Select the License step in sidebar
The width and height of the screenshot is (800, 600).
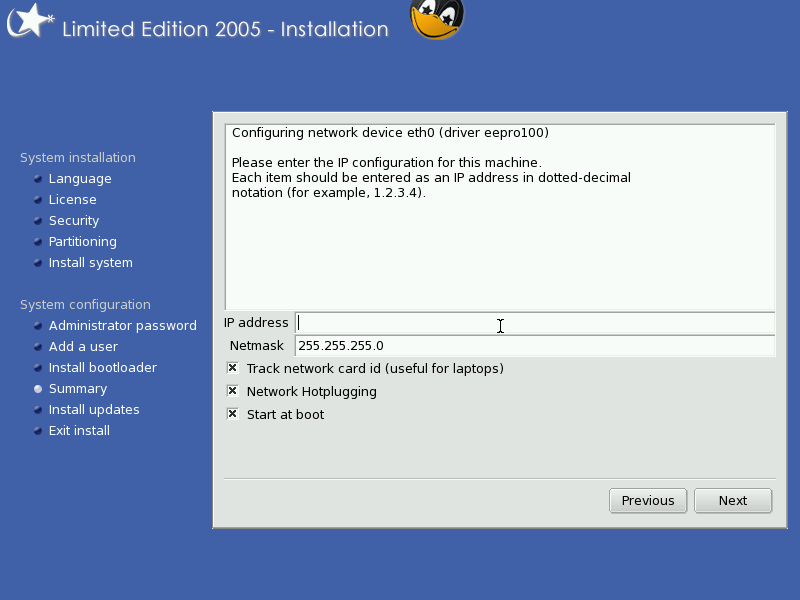pos(72,199)
